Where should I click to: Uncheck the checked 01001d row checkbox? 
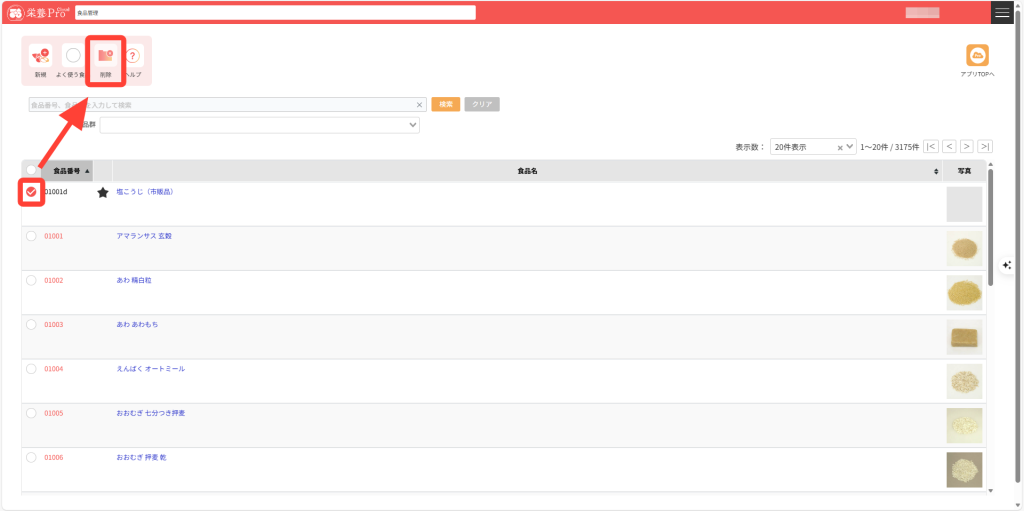(31, 192)
